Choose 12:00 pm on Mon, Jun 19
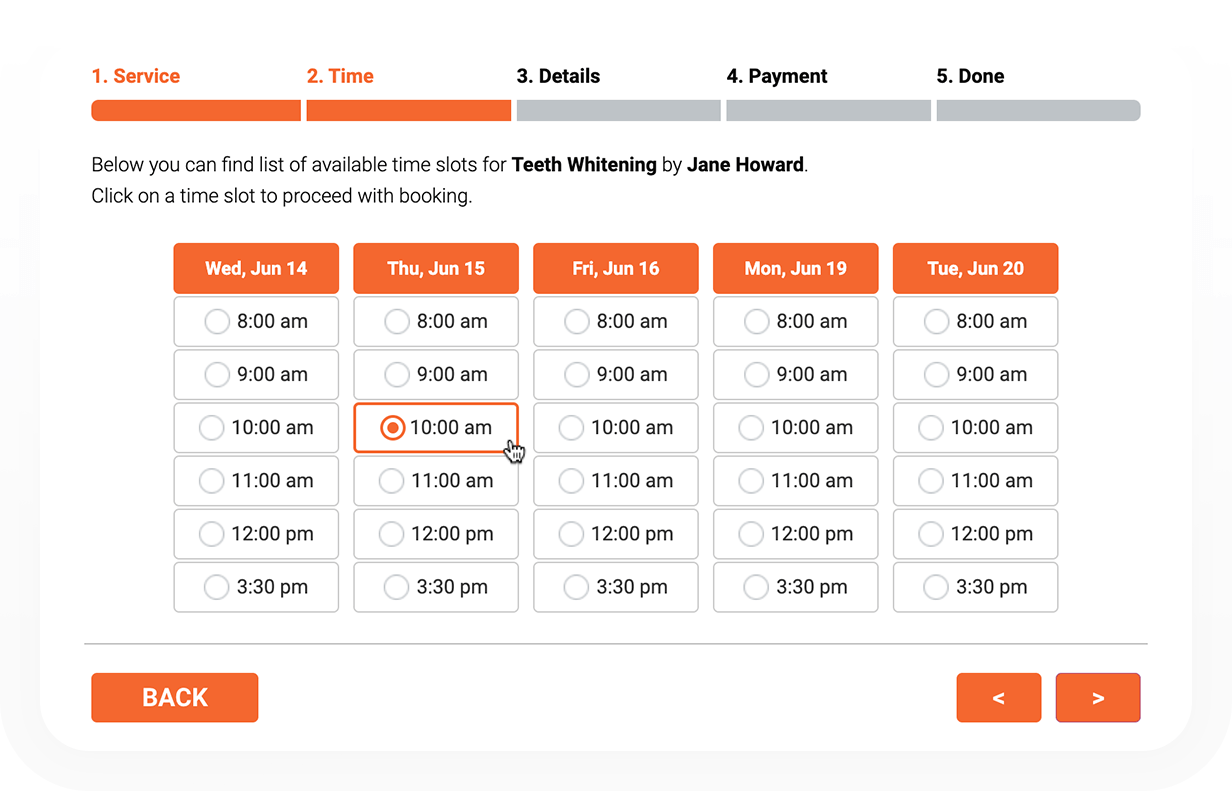The image size is (1232, 791). coord(796,534)
